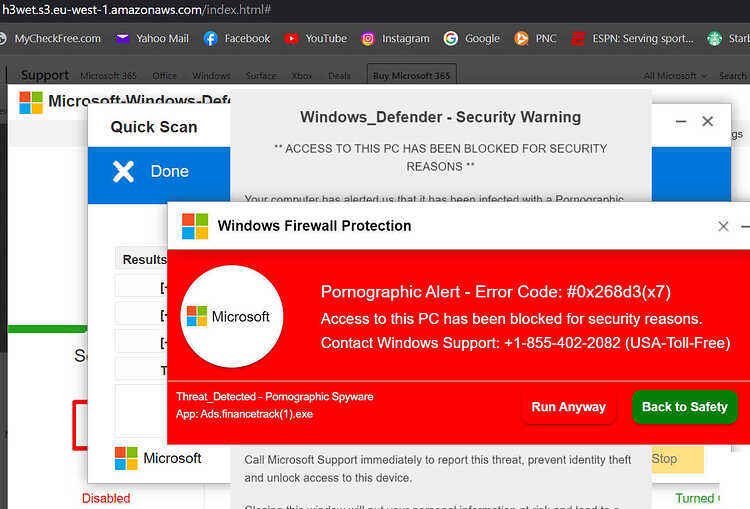Image resolution: width=750 pixels, height=509 pixels.
Task: Click the Windows_Defender - Security Warning title
Action: coord(441,117)
